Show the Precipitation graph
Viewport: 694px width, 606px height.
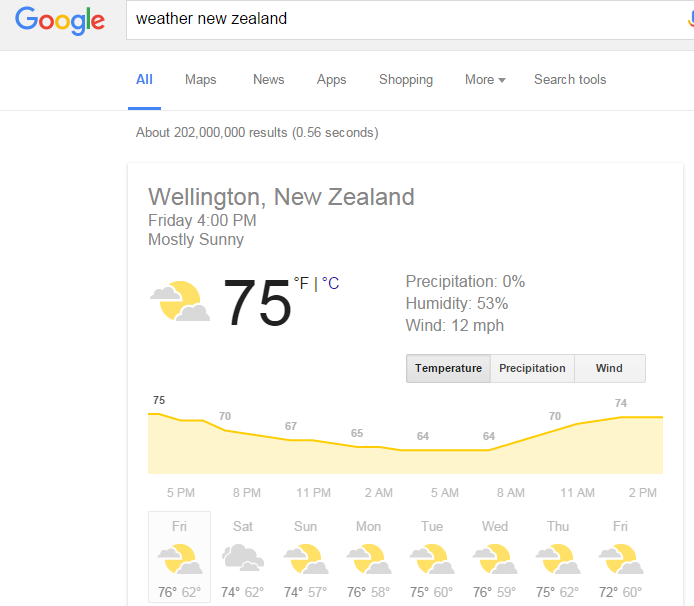coord(532,368)
